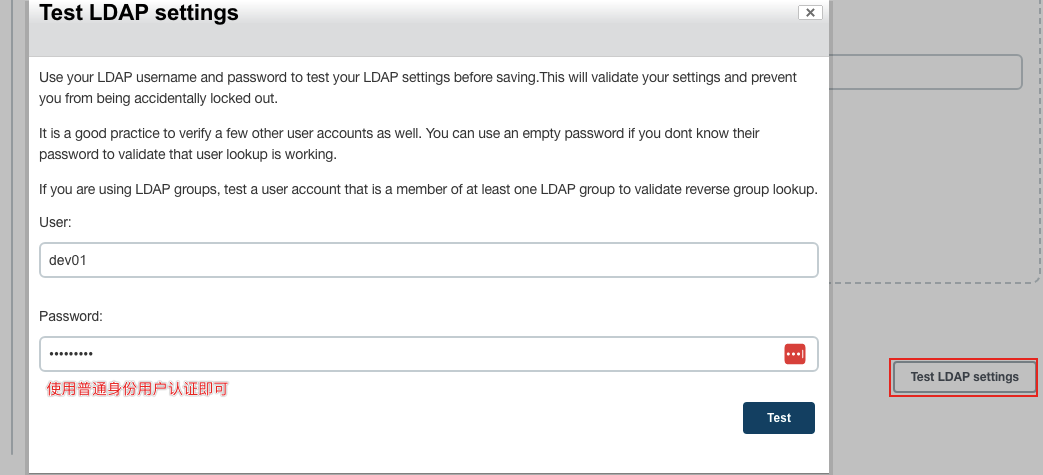Click the dimmed overlay below the background text field

(x=931, y=319)
